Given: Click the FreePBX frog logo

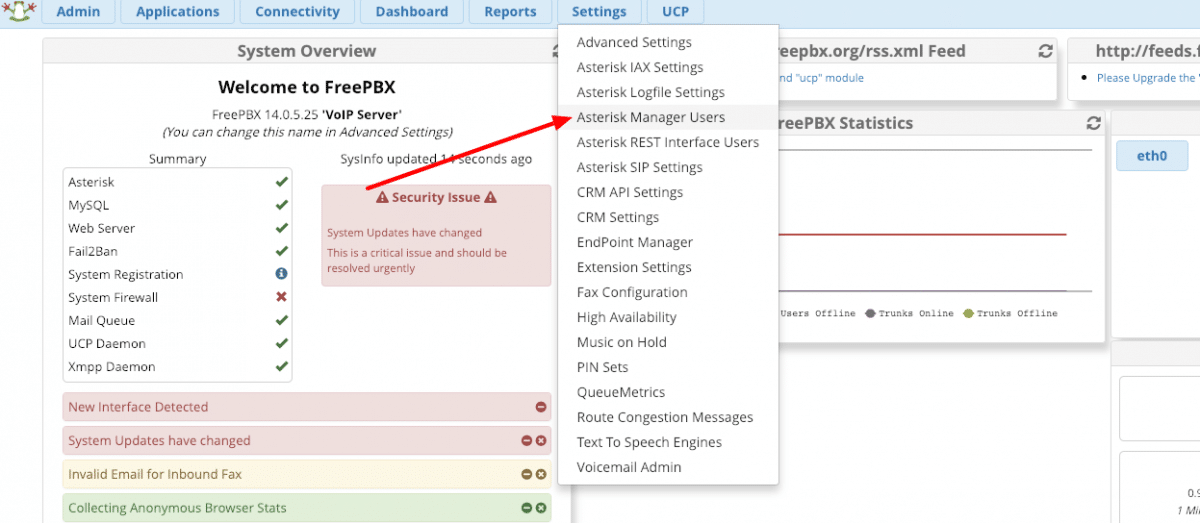Looking at the screenshot, I should pos(22,11).
